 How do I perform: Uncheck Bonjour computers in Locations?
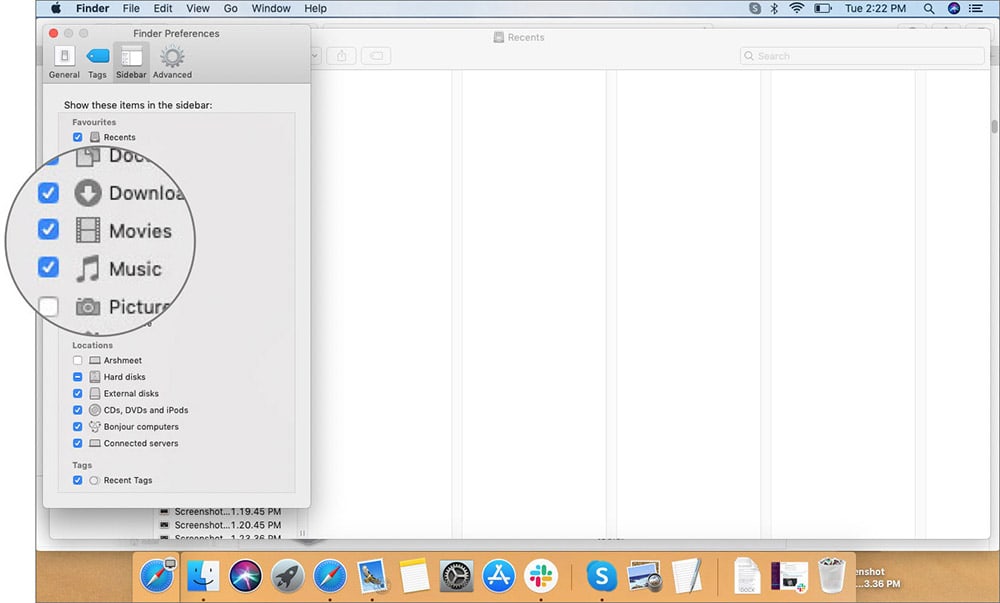(x=77, y=426)
